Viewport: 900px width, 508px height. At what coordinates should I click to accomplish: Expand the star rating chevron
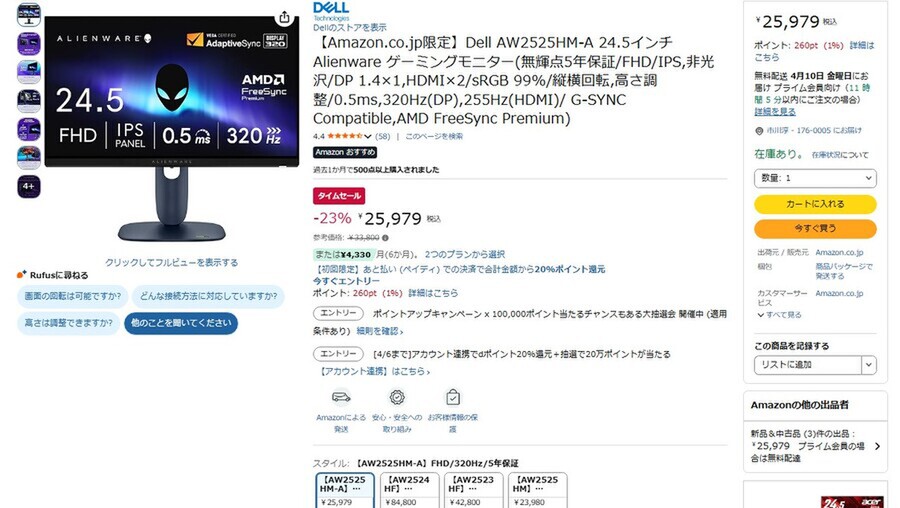coord(368,137)
